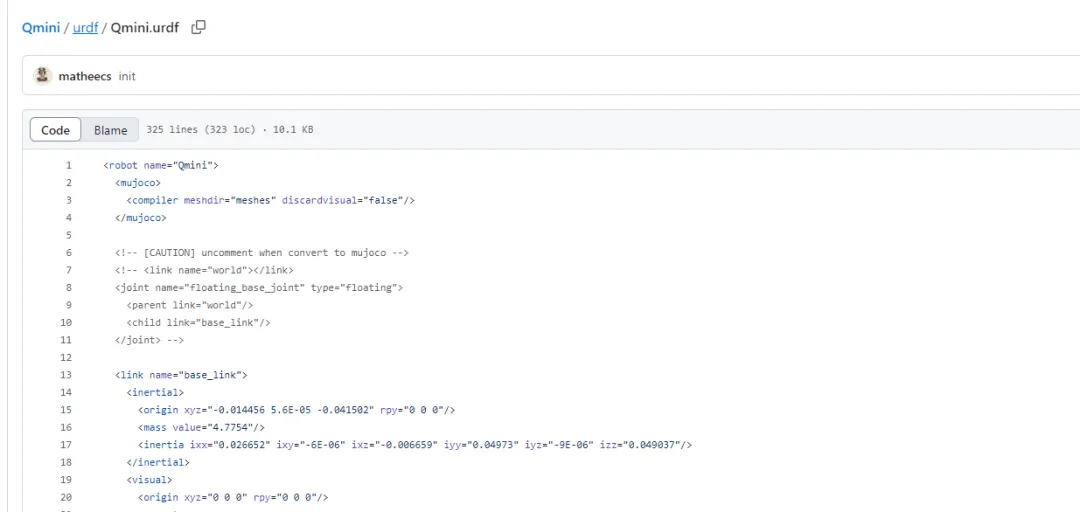
Task: Click the commented '<link name="world">' line
Action: click(x=205, y=270)
